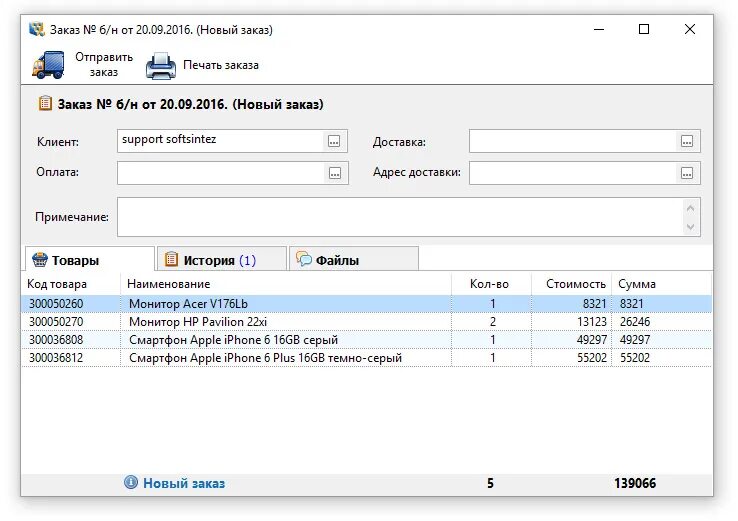Sort by the Код товара column header
This screenshot has height=521, width=738.
71,284
